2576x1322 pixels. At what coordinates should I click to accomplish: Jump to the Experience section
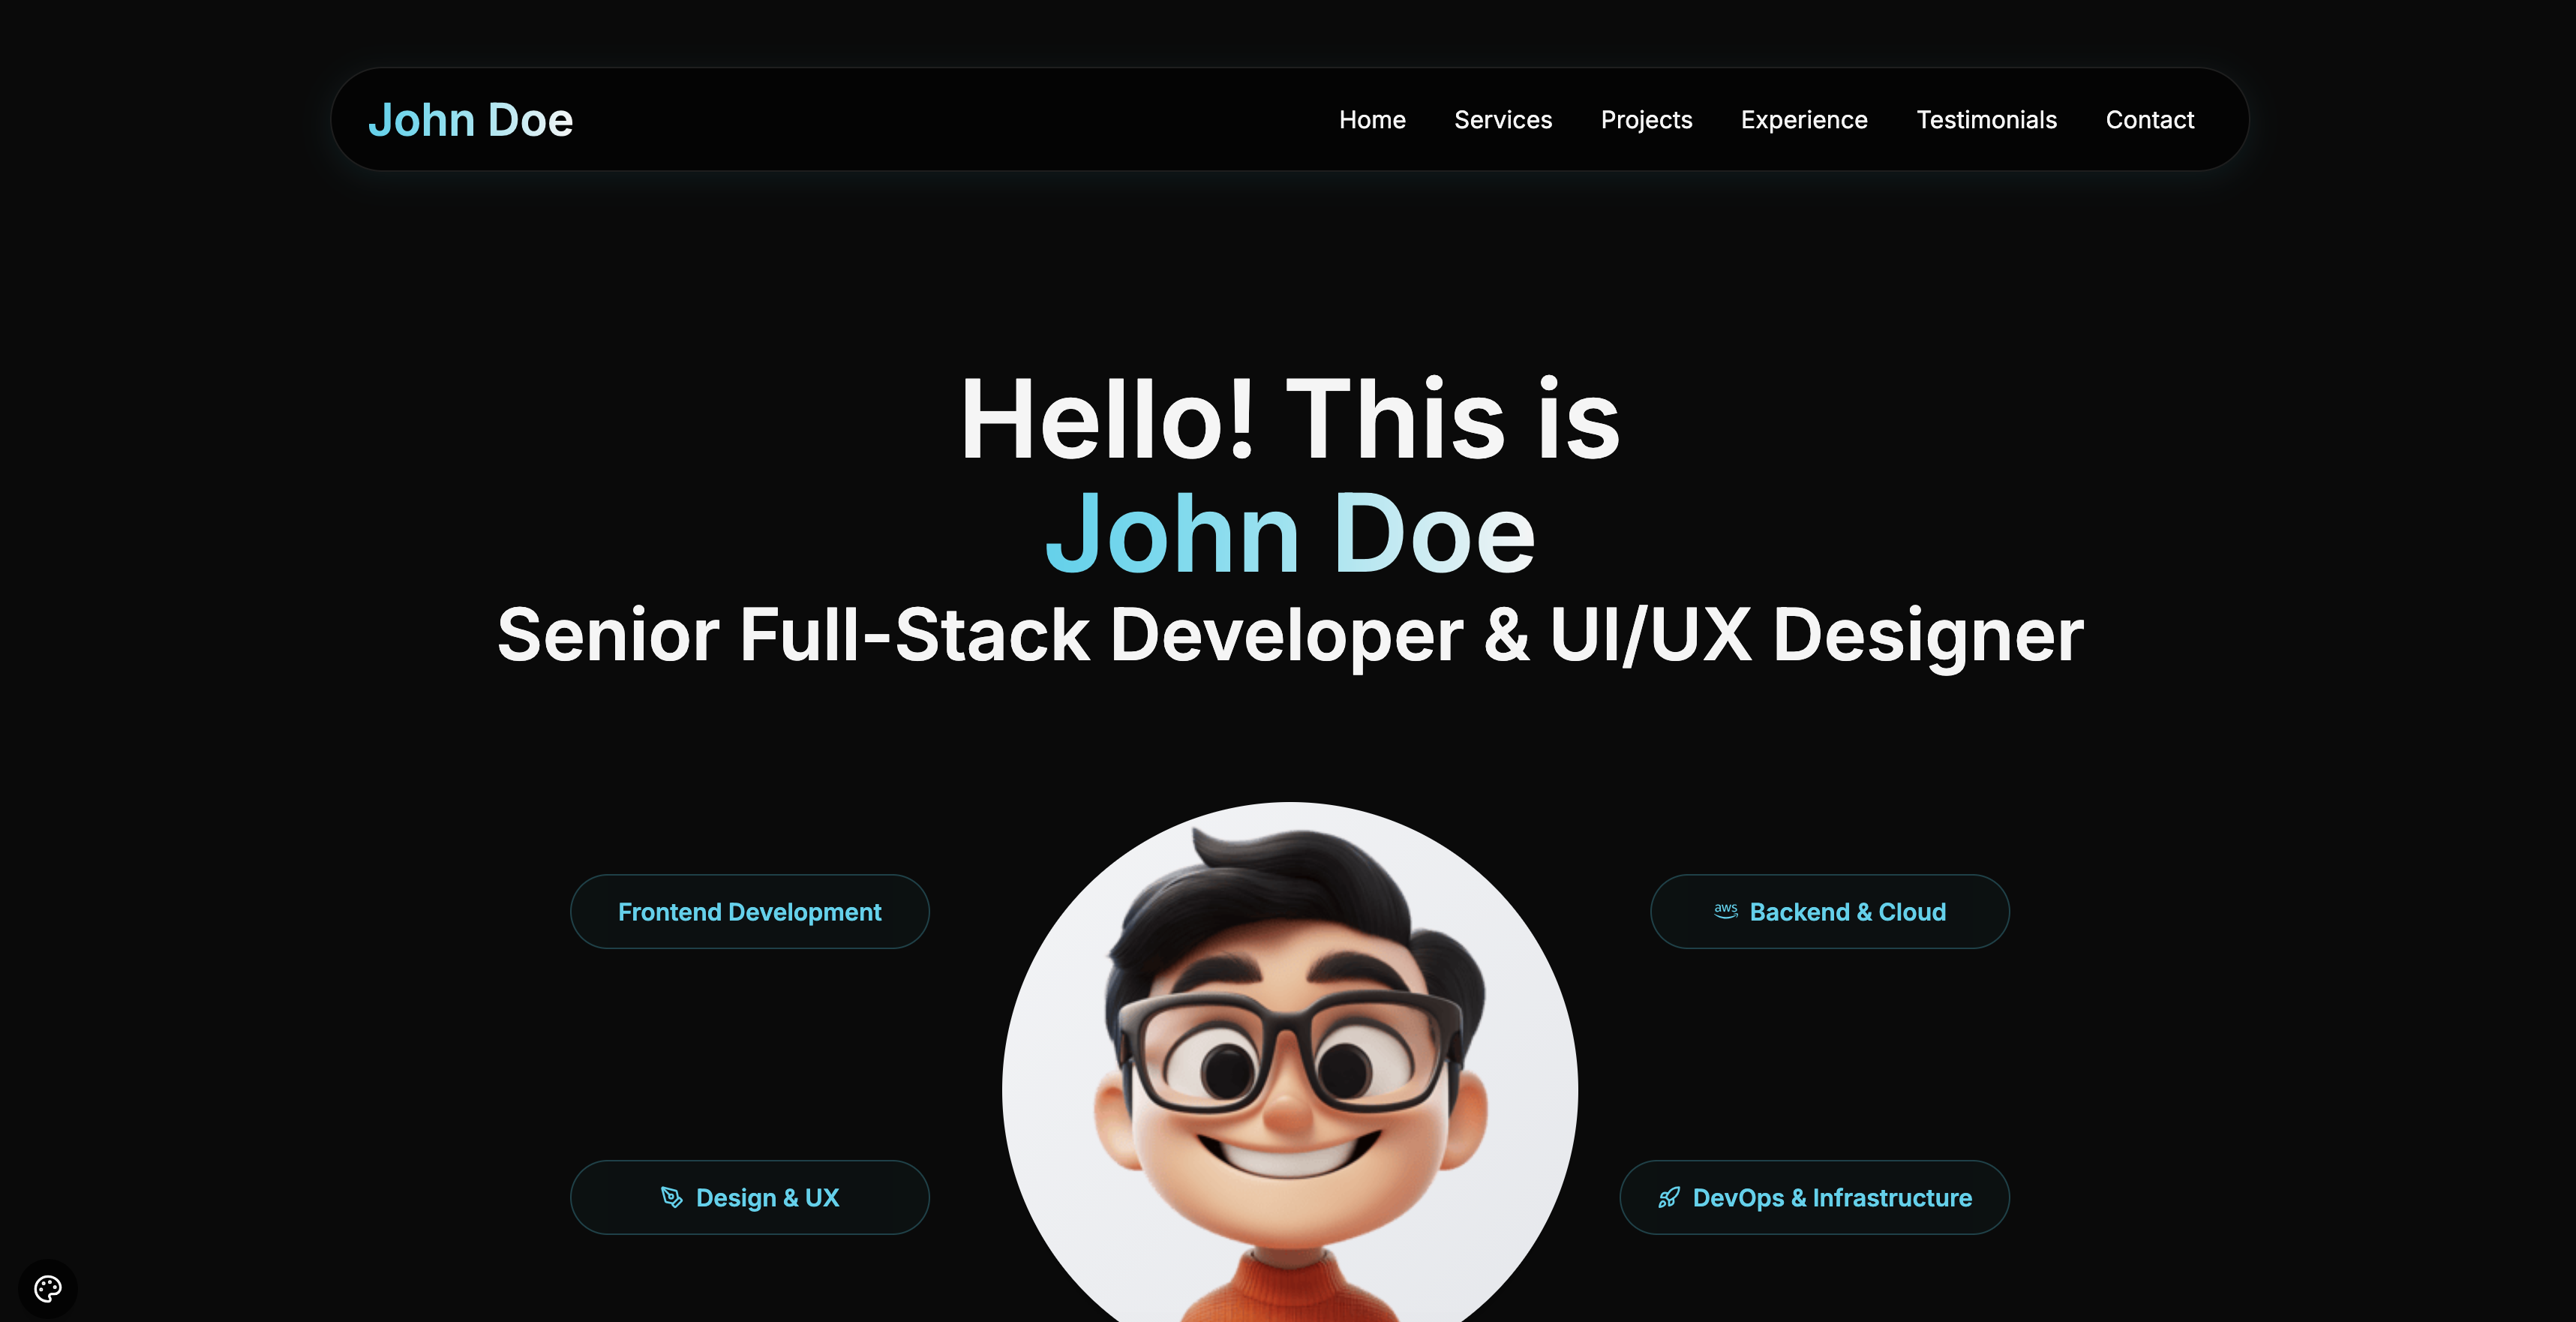(1804, 120)
